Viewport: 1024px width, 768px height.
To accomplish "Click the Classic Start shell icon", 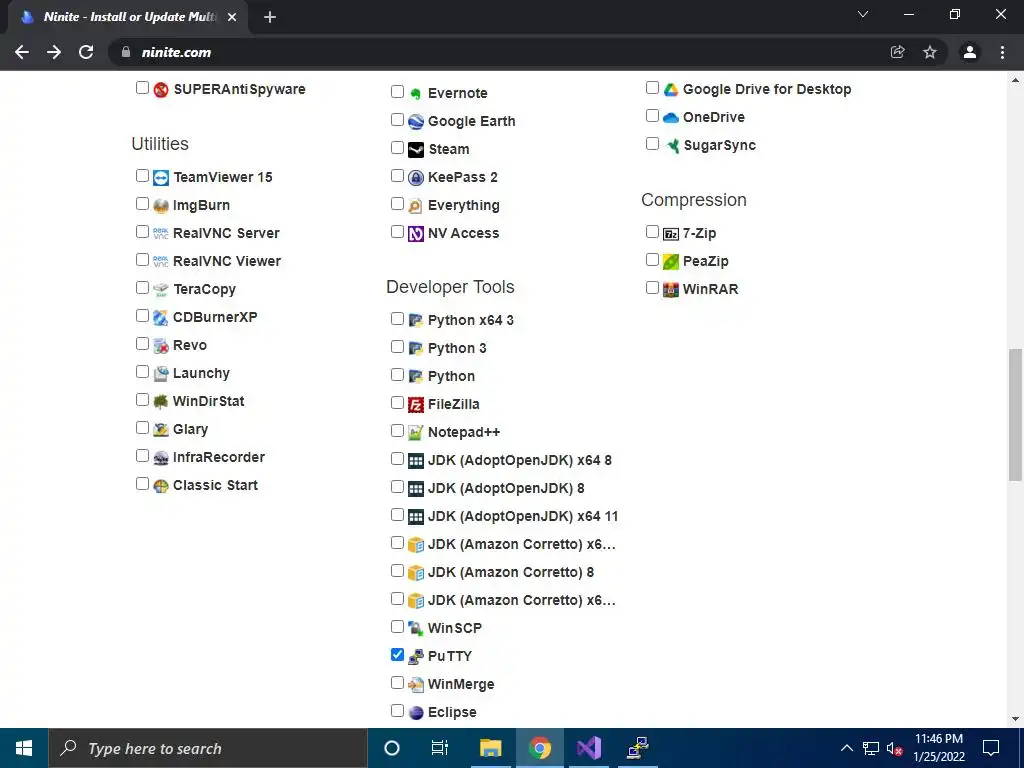I will (x=161, y=486).
